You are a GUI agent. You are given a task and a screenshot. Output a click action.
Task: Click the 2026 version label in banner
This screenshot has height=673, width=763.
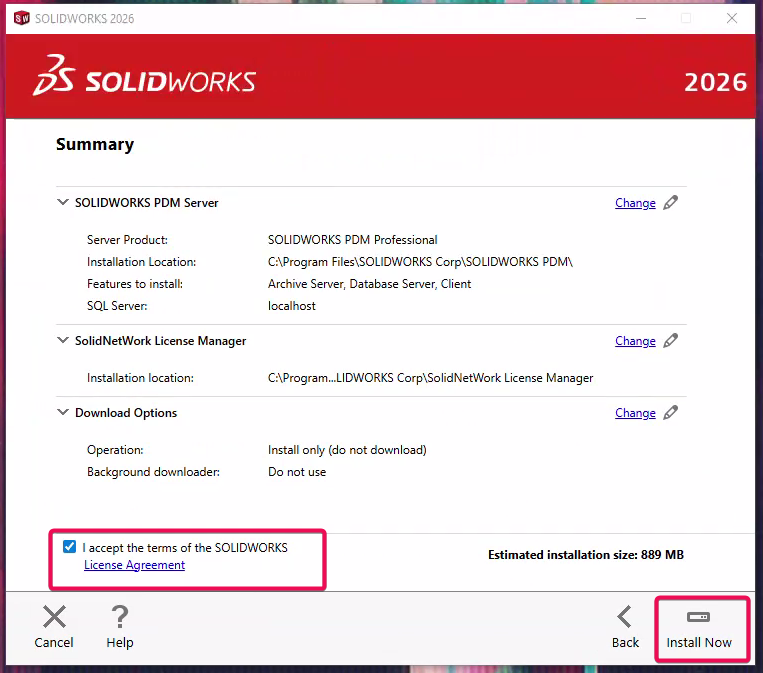tap(715, 82)
